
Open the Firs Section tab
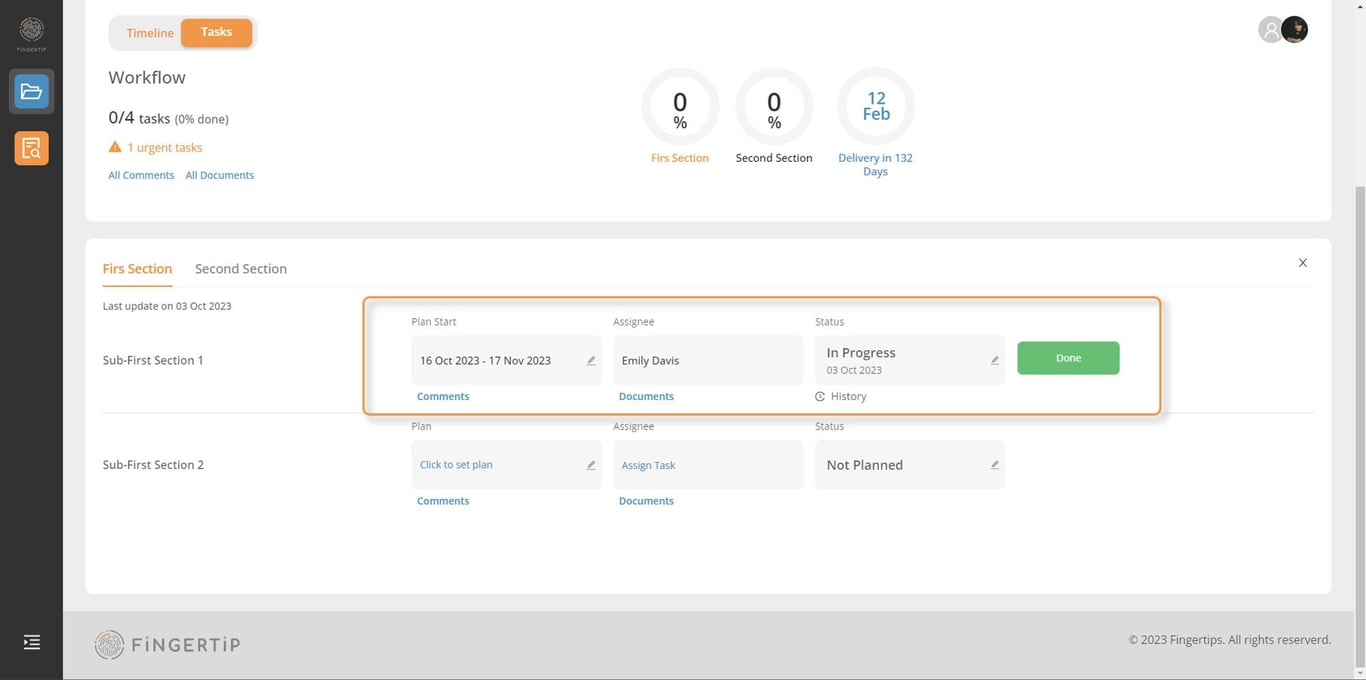[x=137, y=269]
